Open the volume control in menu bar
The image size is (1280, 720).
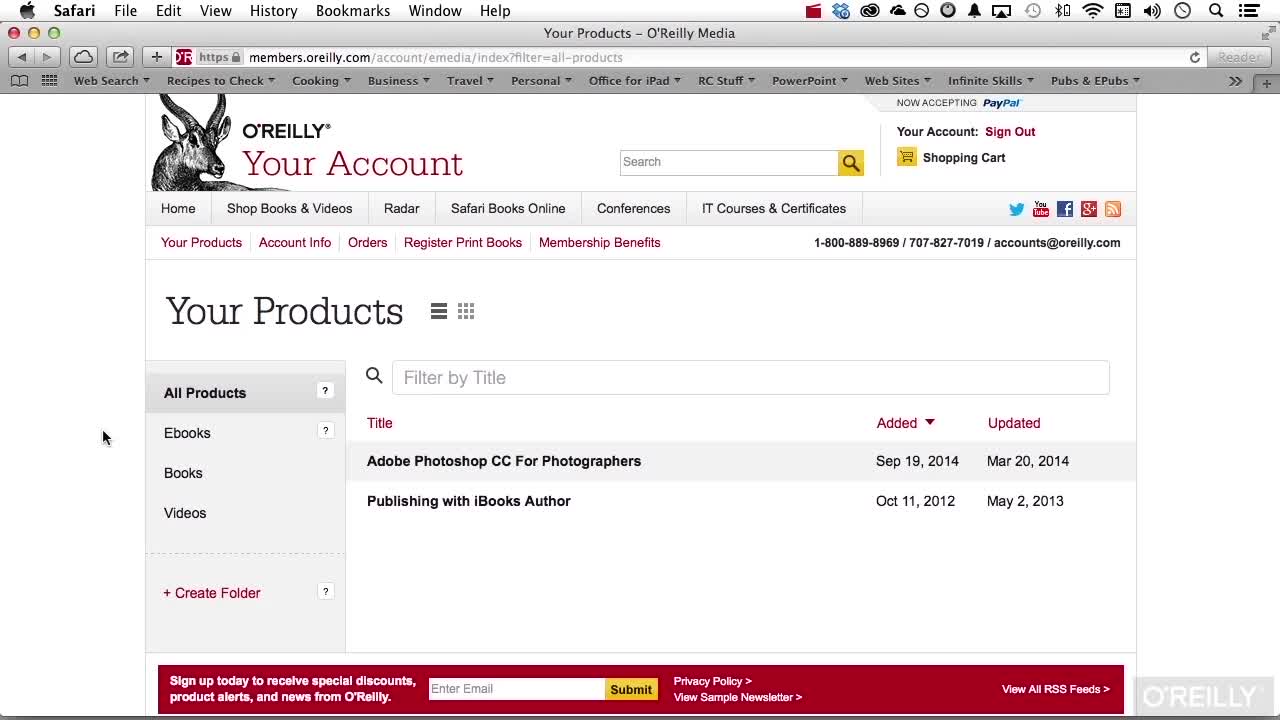coord(1152,11)
